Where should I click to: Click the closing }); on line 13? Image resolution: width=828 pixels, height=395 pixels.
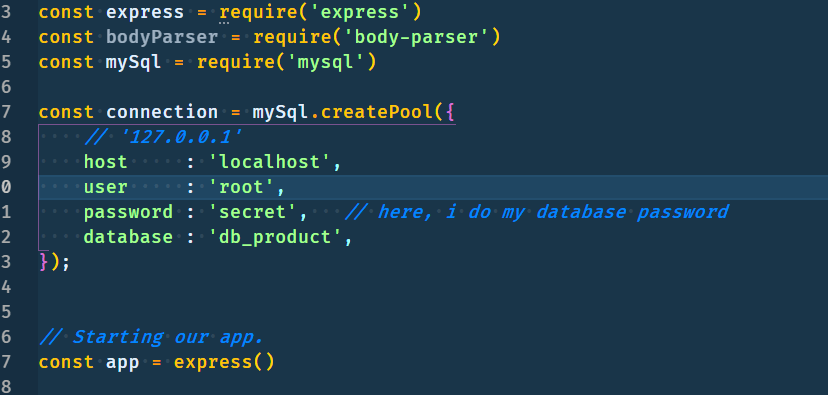pos(54,262)
